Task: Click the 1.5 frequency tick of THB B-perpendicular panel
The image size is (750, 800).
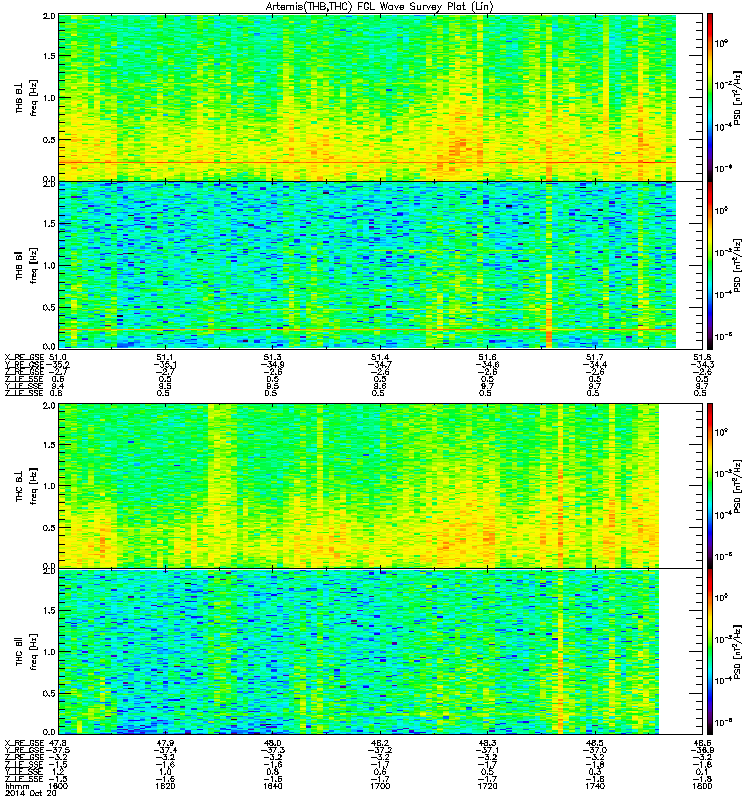Action: tap(49, 56)
